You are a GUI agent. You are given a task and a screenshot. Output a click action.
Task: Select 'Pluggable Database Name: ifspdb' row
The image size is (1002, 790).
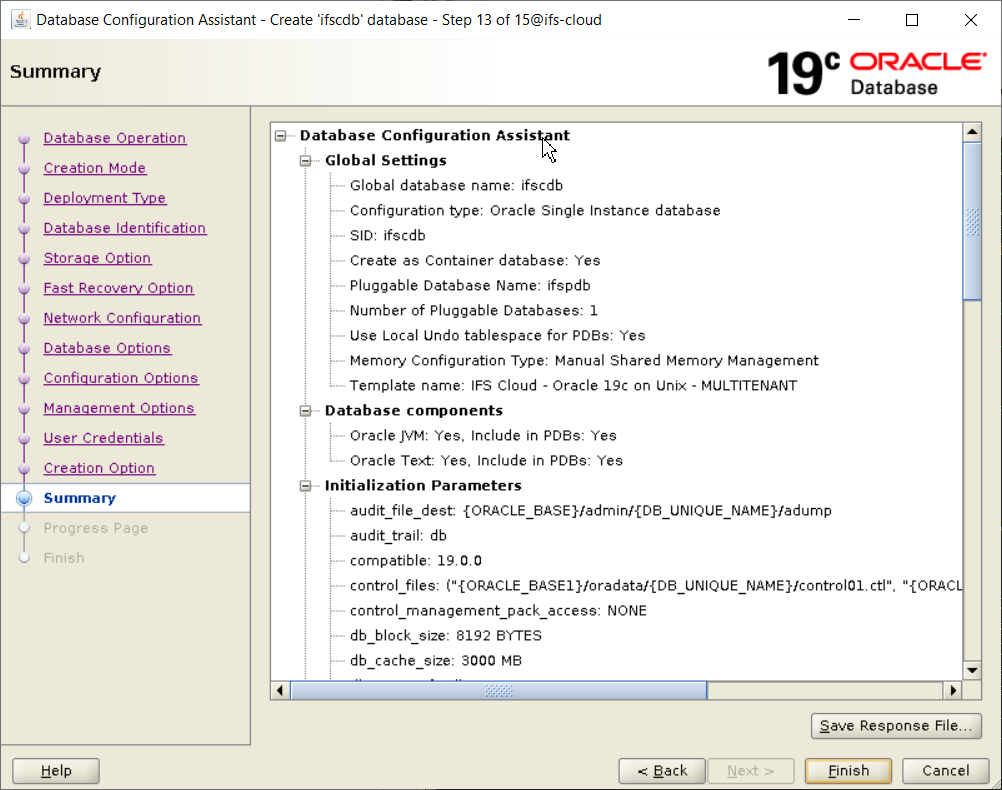470,285
